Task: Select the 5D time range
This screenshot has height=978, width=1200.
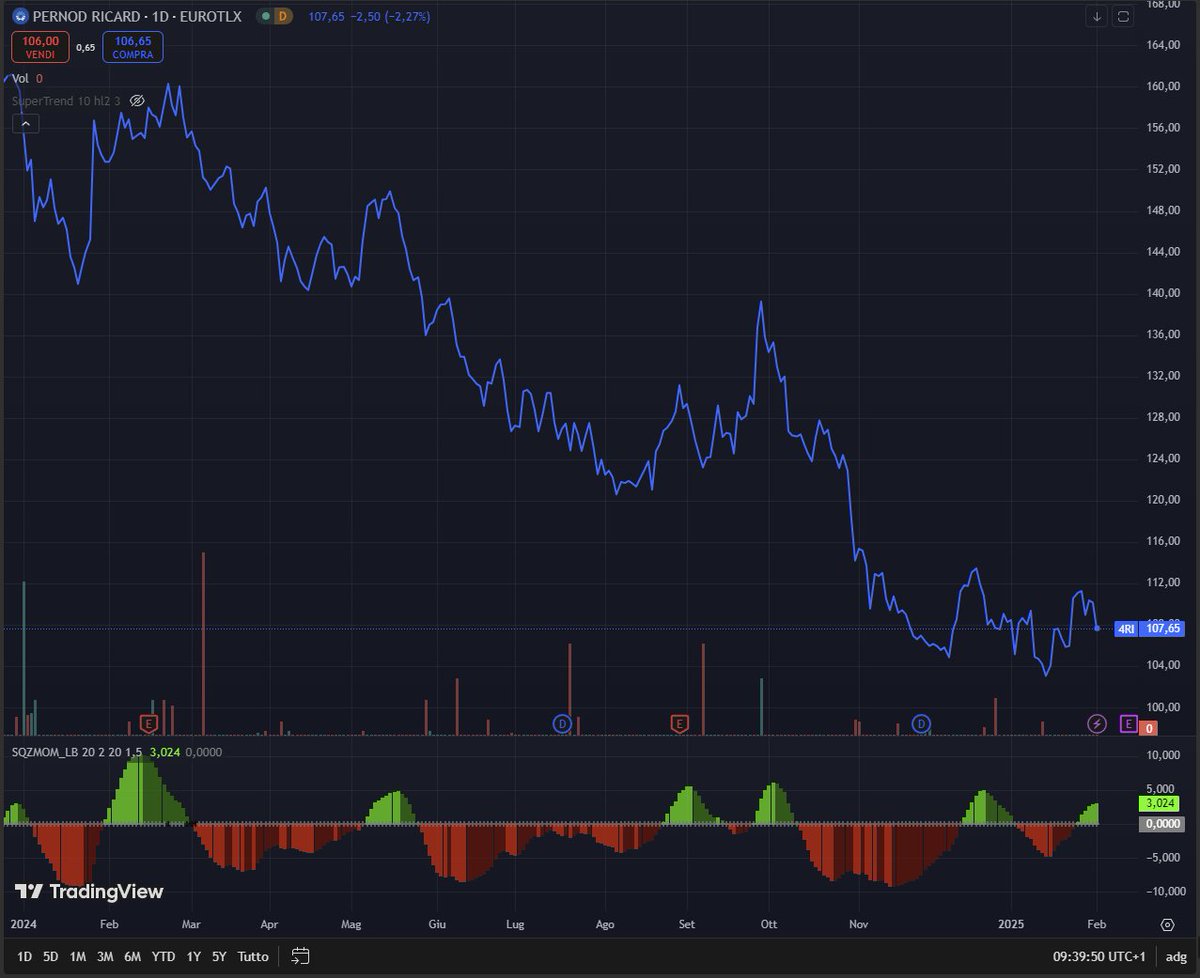Action: coord(51,956)
